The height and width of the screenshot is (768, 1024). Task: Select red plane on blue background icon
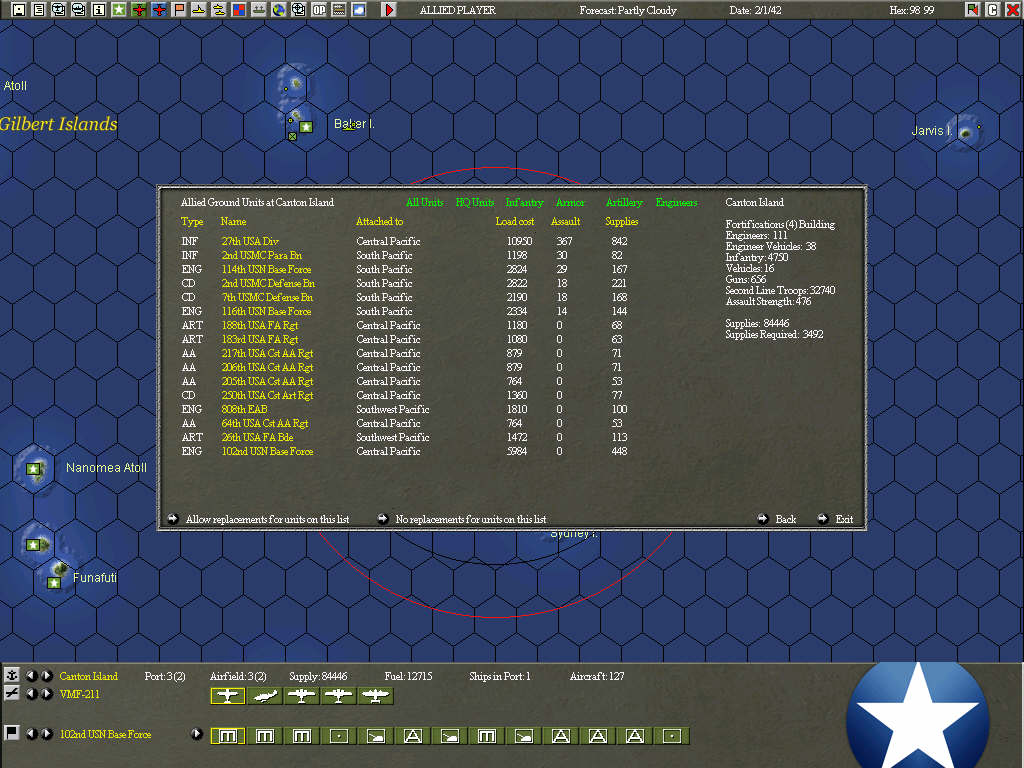(x=159, y=10)
